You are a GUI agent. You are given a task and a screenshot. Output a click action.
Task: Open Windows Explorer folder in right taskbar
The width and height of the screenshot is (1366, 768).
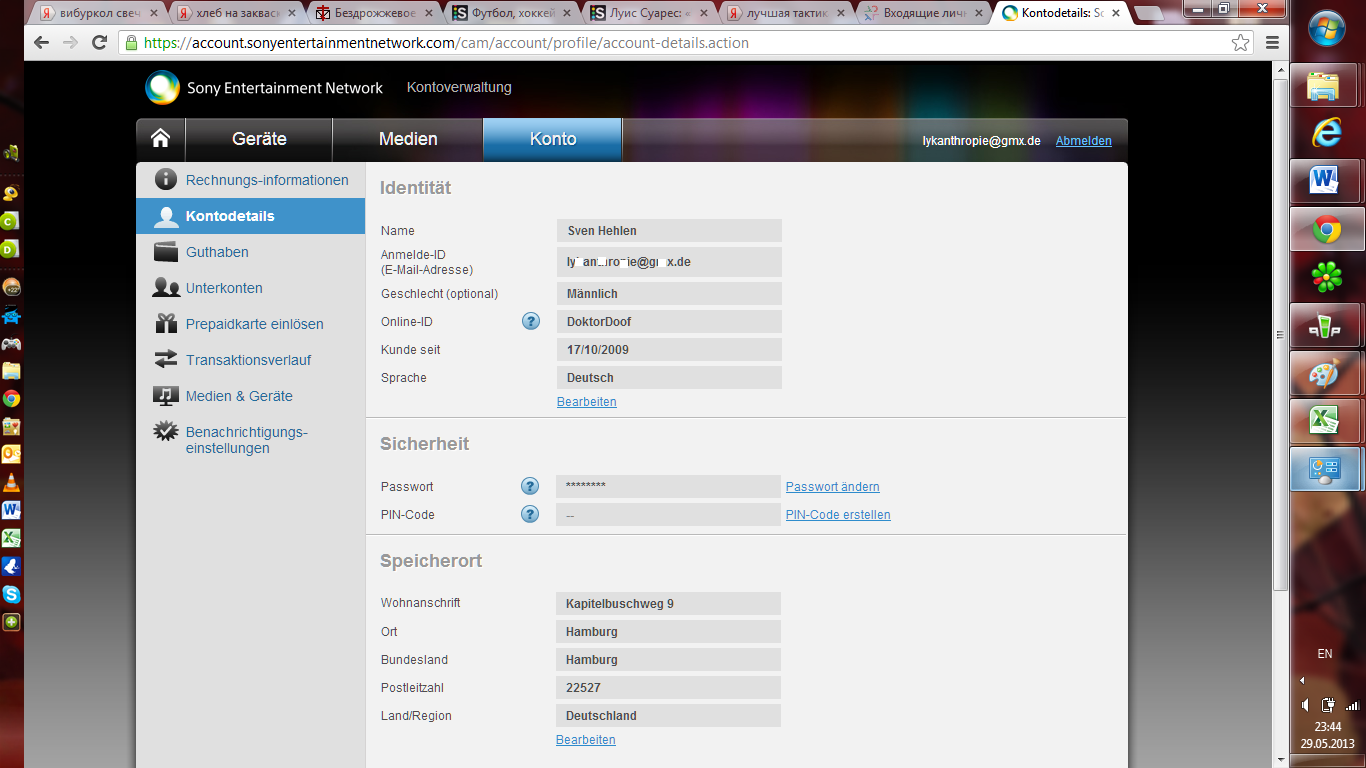point(1326,85)
